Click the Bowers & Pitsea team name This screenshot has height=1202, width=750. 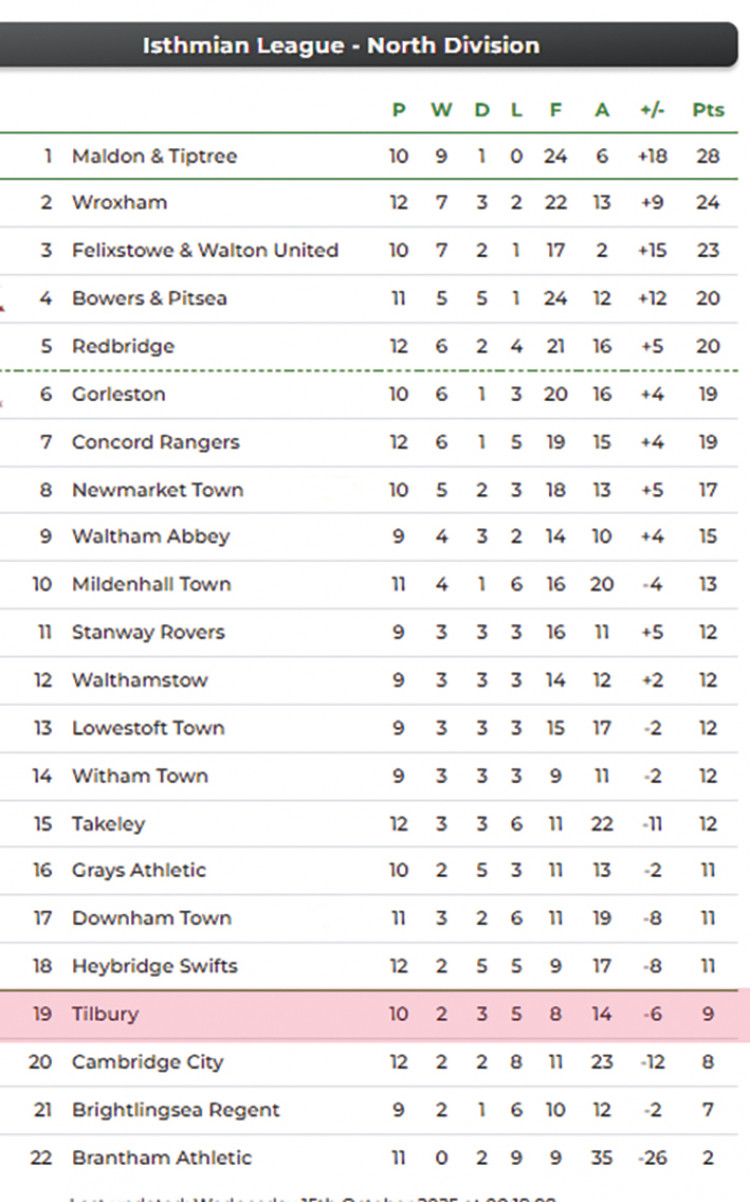149,298
